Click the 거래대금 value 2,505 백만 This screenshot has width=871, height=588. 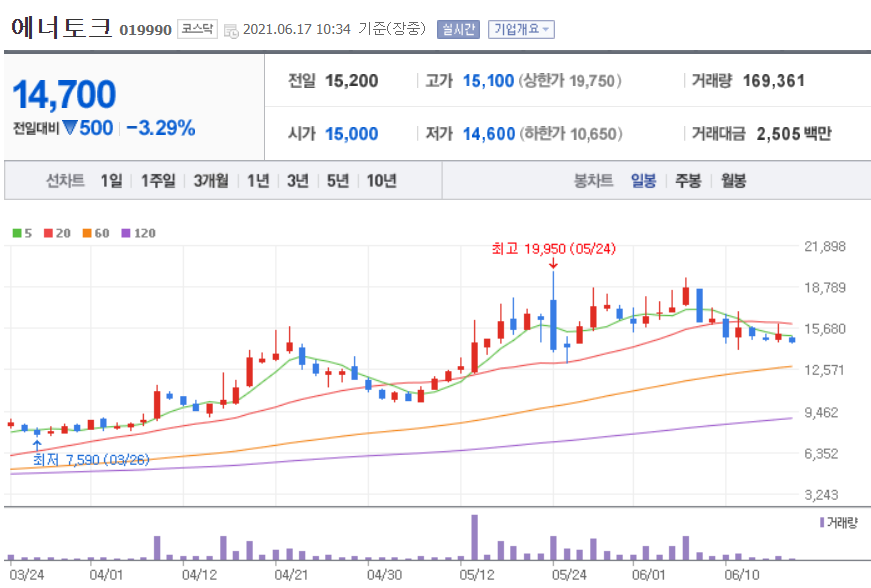point(794,134)
